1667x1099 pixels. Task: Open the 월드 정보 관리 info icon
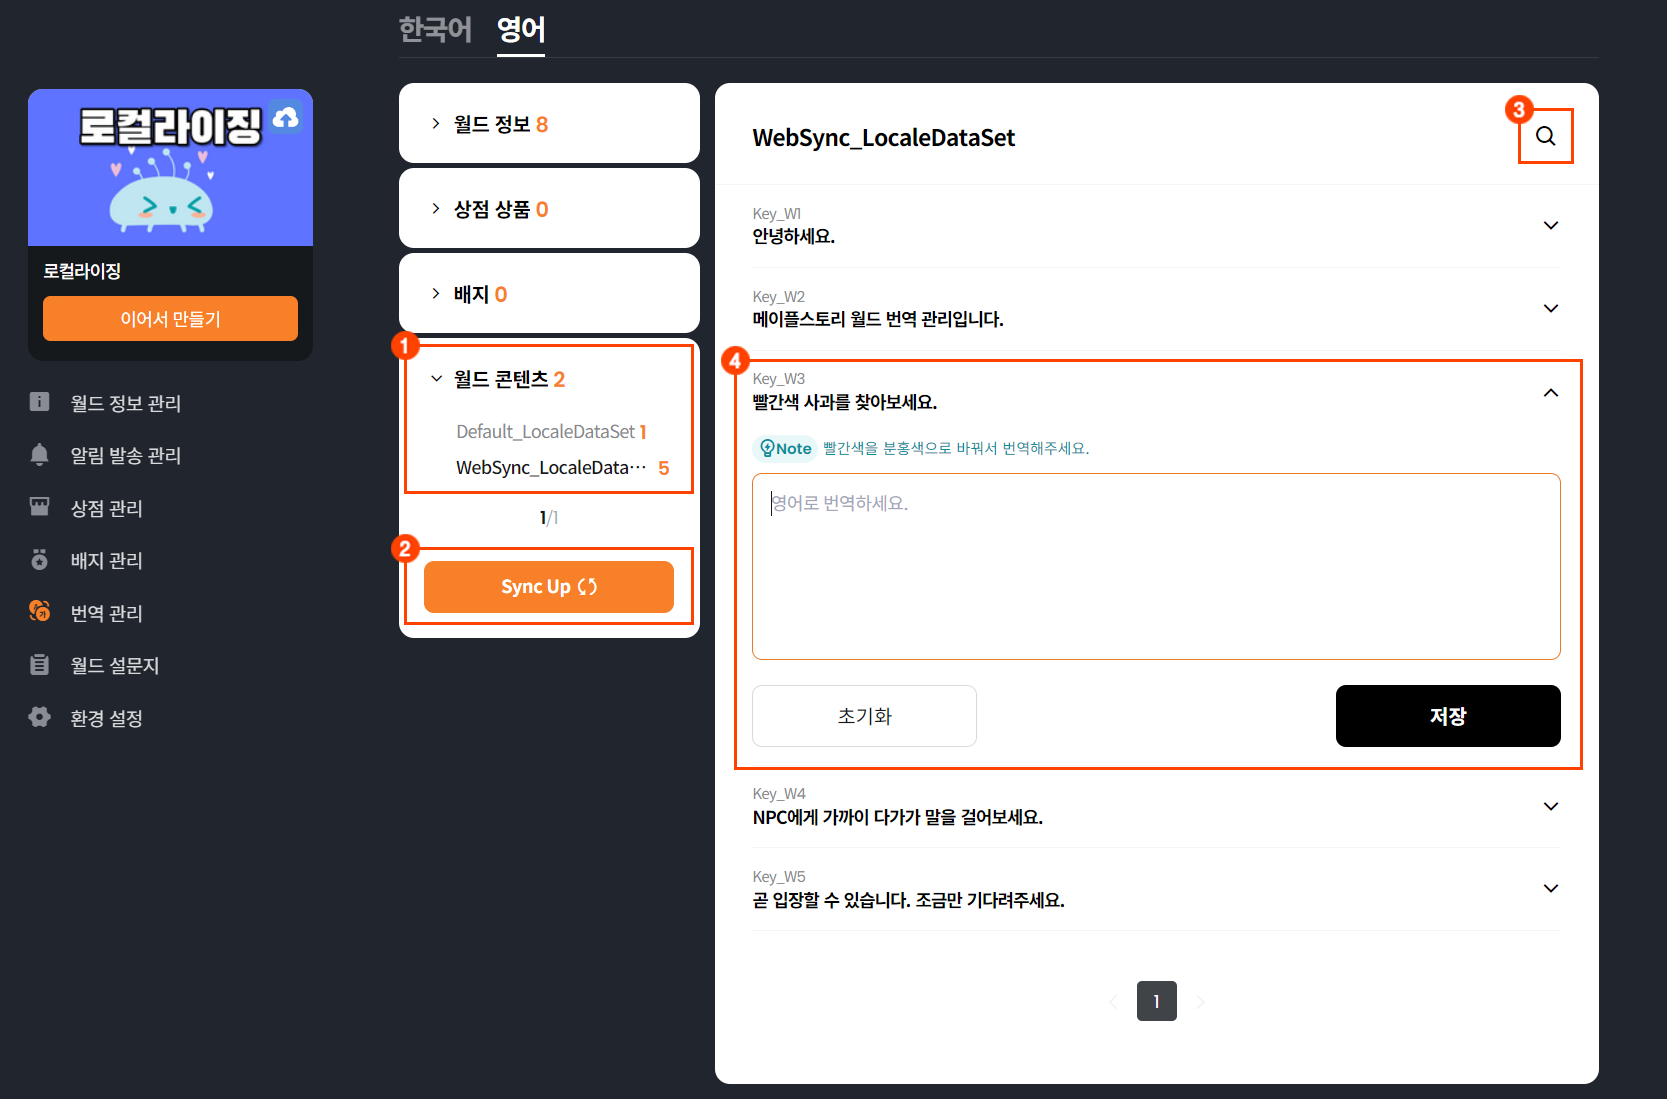(x=39, y=402)
